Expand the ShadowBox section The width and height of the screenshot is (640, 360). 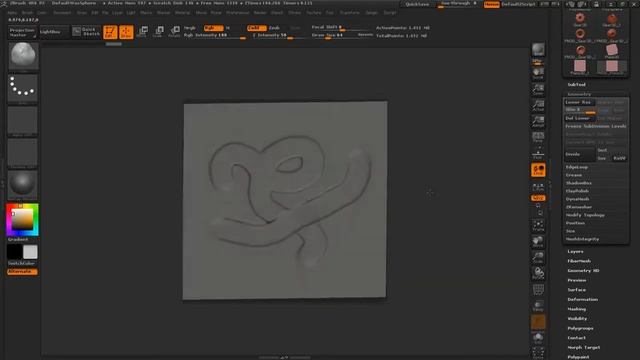pos(579,183)
